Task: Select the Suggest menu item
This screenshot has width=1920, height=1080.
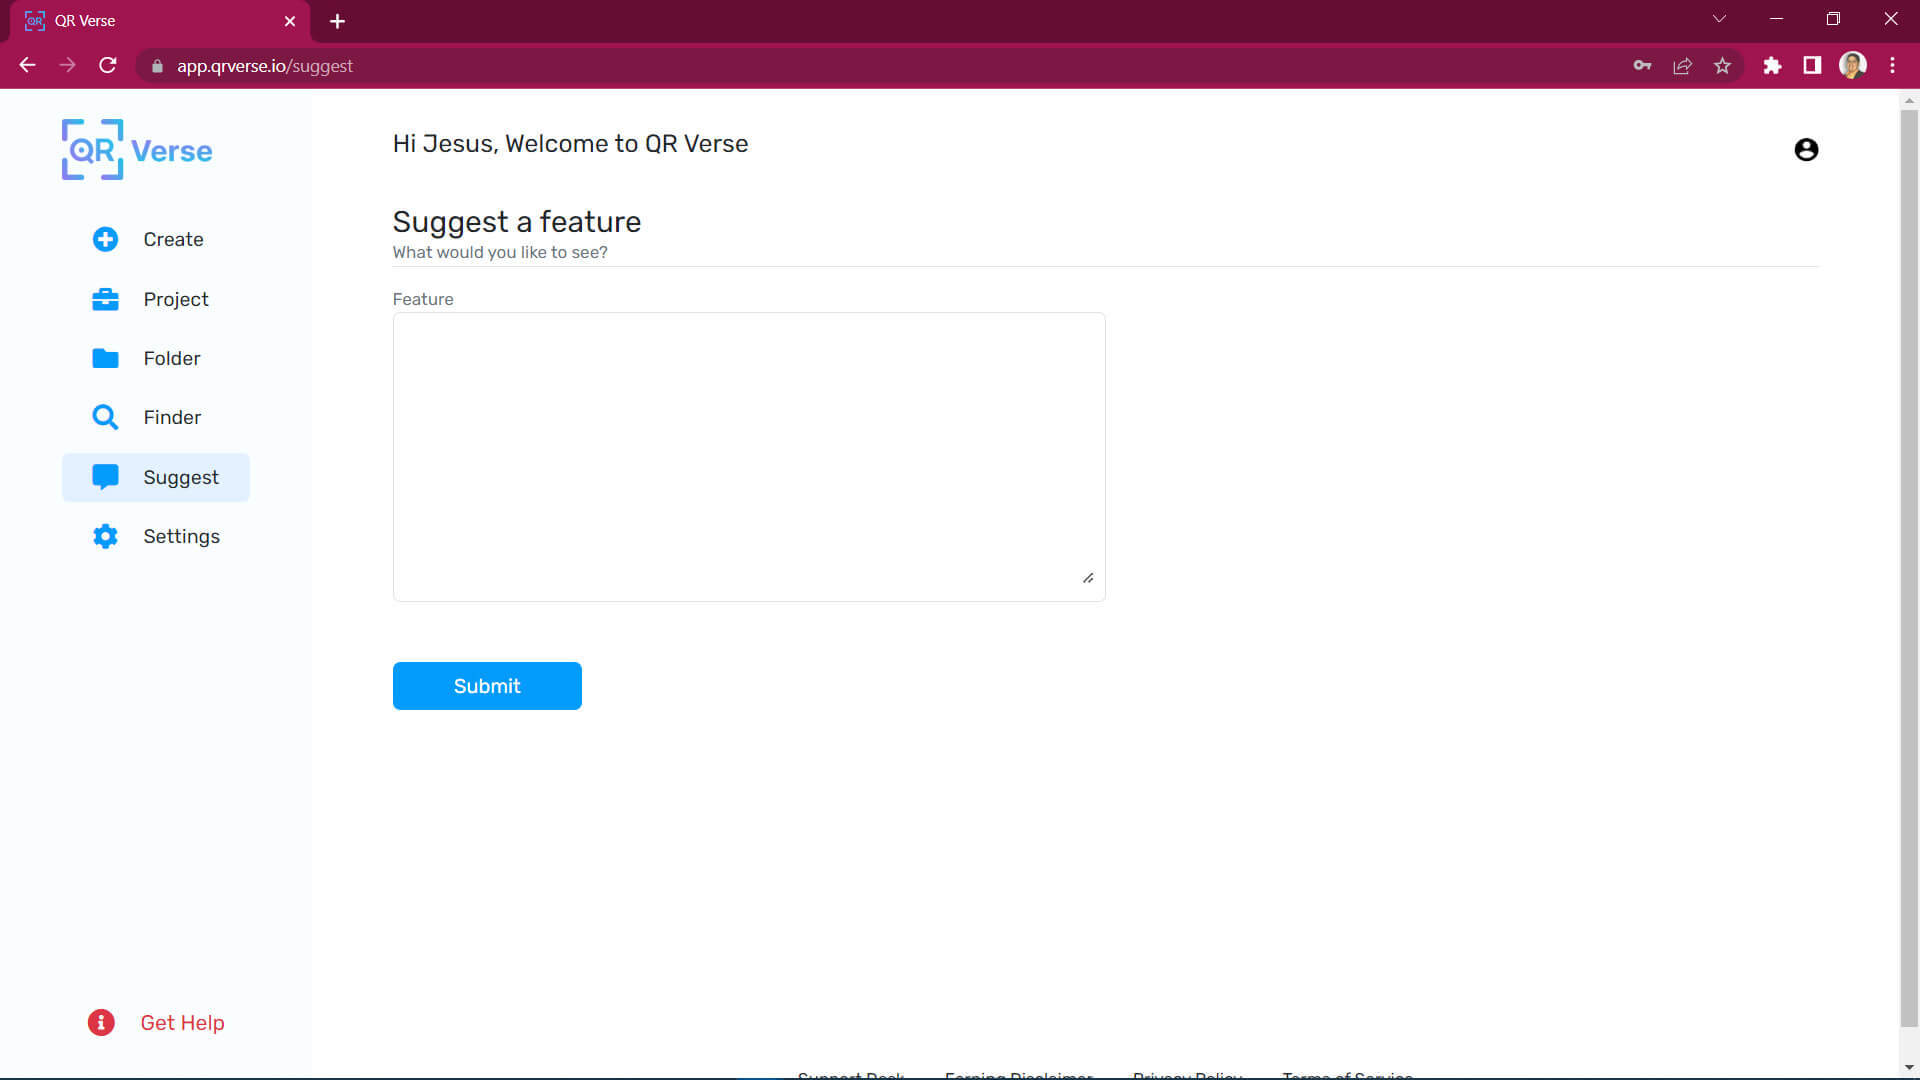Action: pyautogui.click(x=156, y=477)
